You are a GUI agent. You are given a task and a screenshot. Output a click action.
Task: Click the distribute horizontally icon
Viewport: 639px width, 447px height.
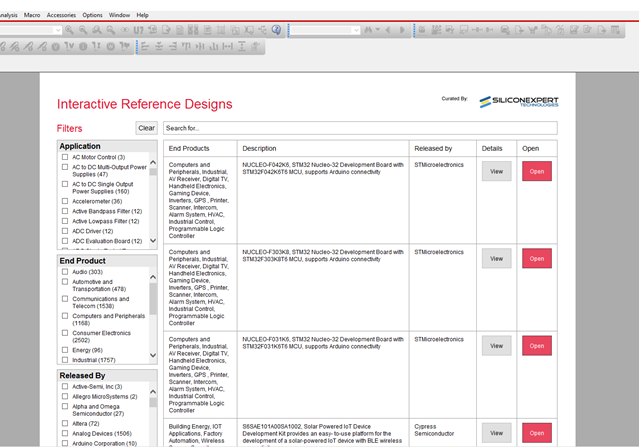click(x=227, y=46)
